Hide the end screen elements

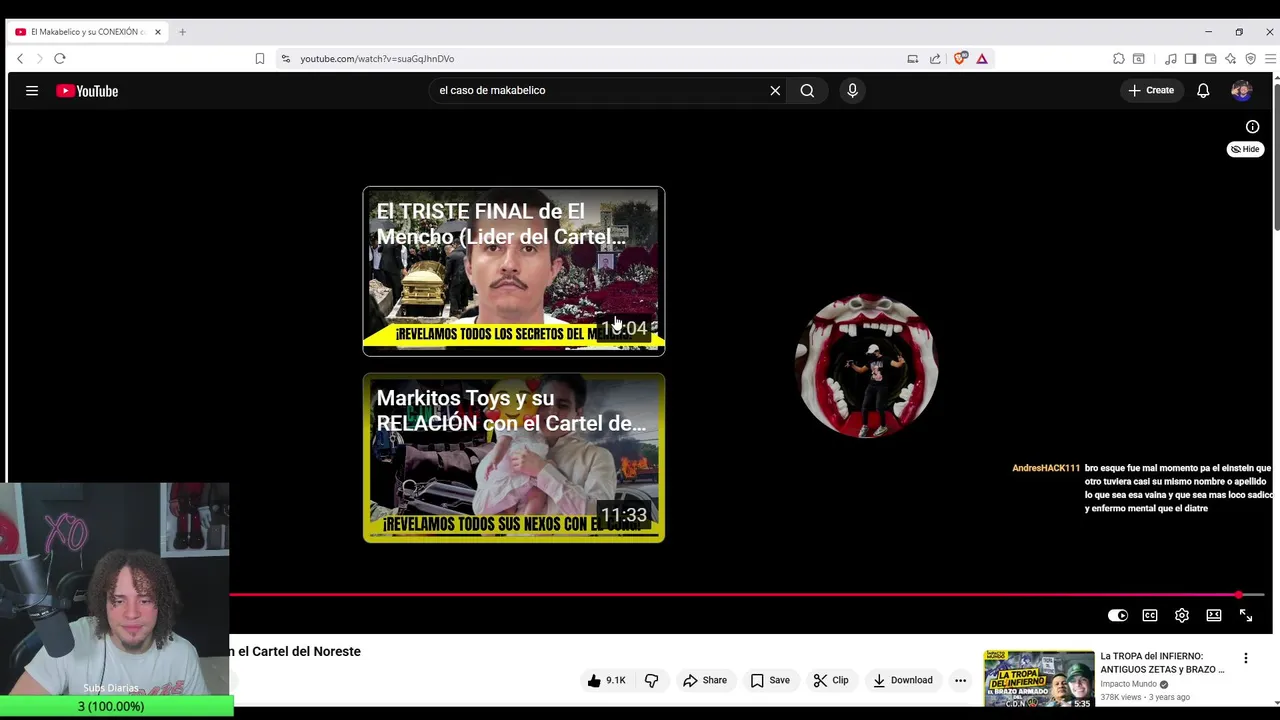pos(1245,149)
